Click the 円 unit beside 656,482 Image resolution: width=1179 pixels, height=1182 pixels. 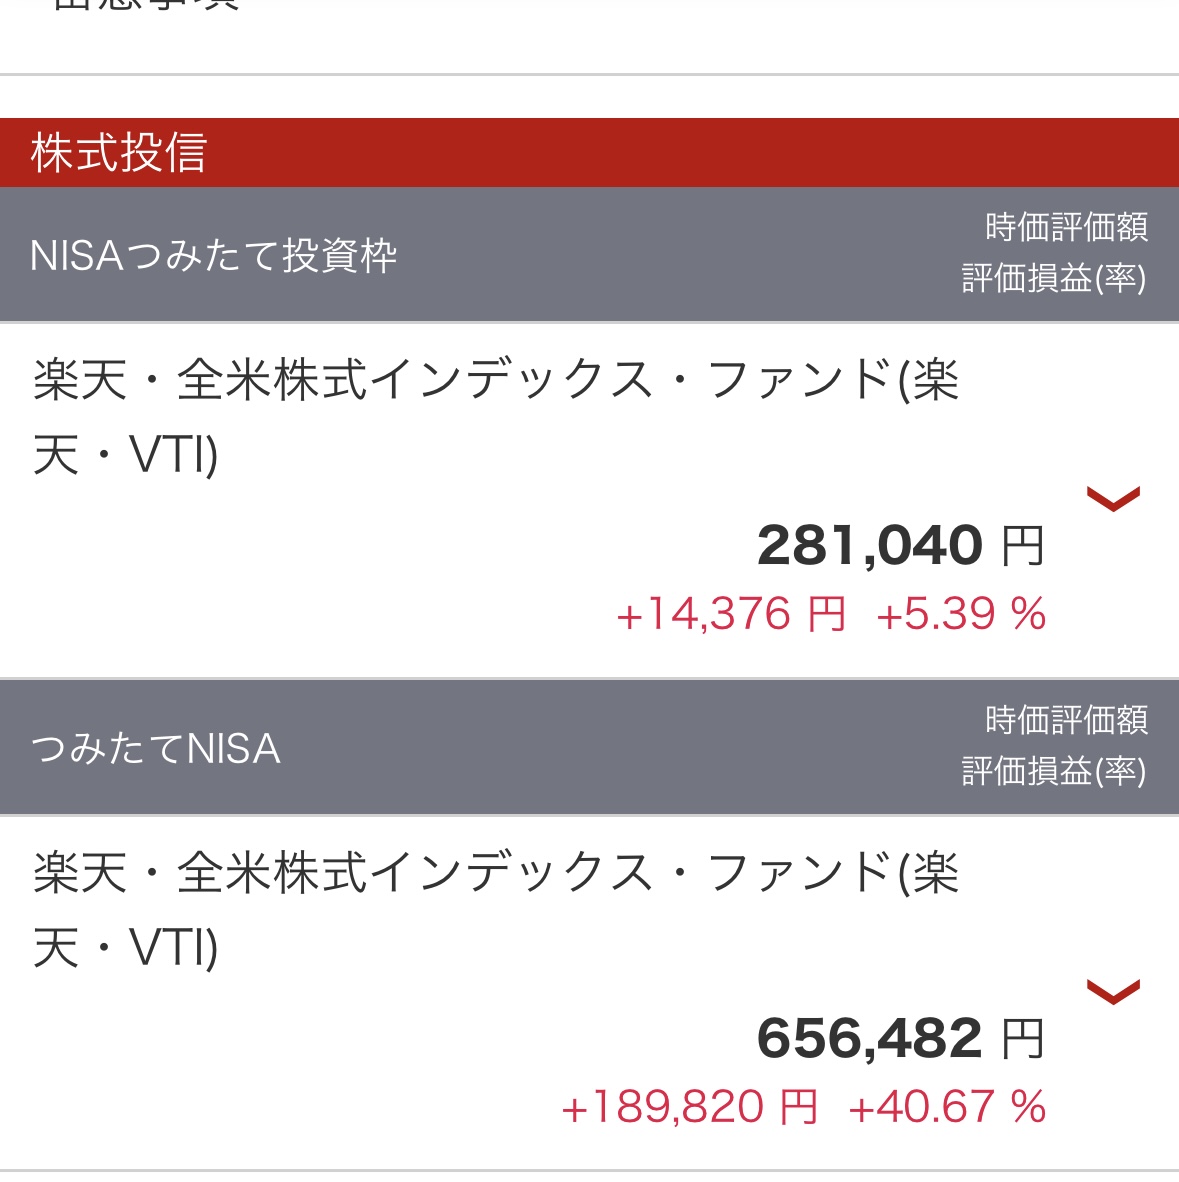[1023, 1040]
